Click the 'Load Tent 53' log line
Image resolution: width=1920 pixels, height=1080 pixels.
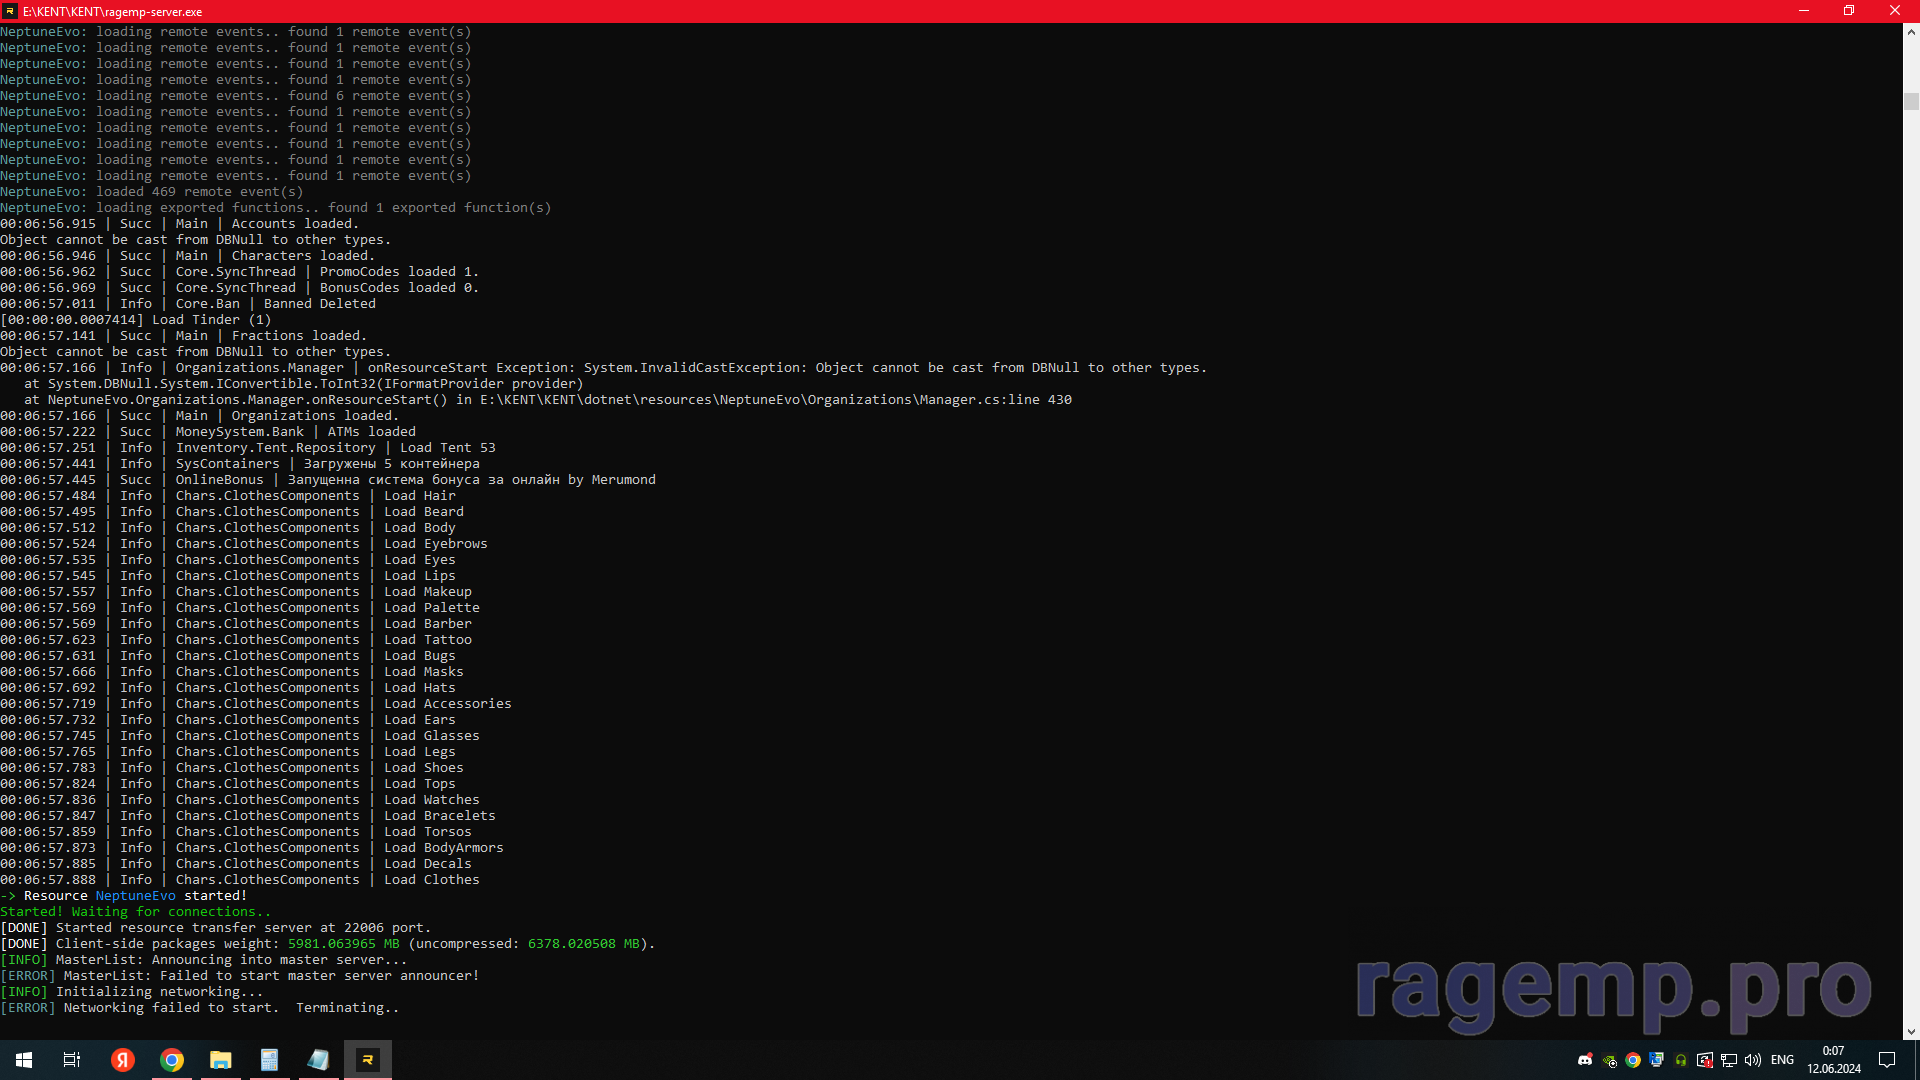point(248,448)
